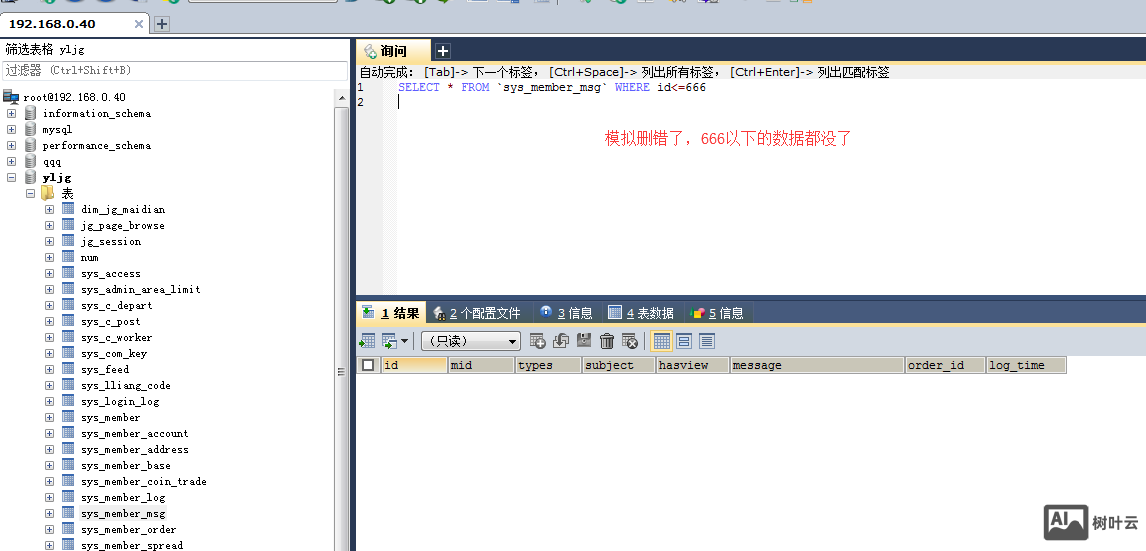Click the insert new row icon

coord(537,341)
